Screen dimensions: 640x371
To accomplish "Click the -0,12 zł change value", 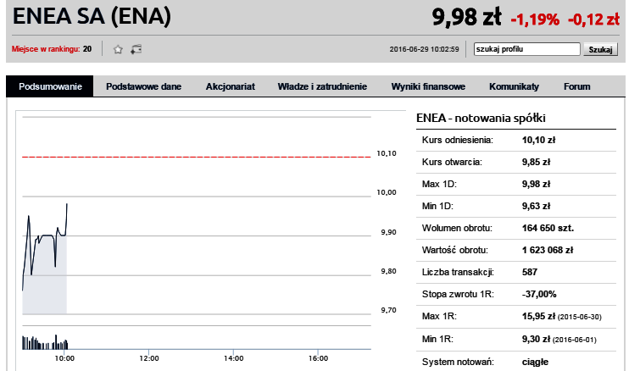I will tap(594, 19).
